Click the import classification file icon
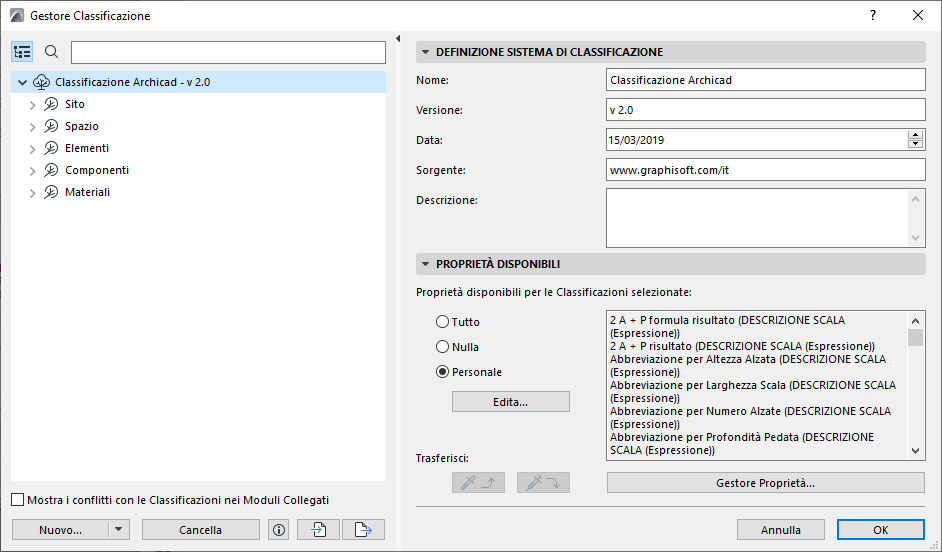Viewport: 942px width, 552px height. click(319, 530)
